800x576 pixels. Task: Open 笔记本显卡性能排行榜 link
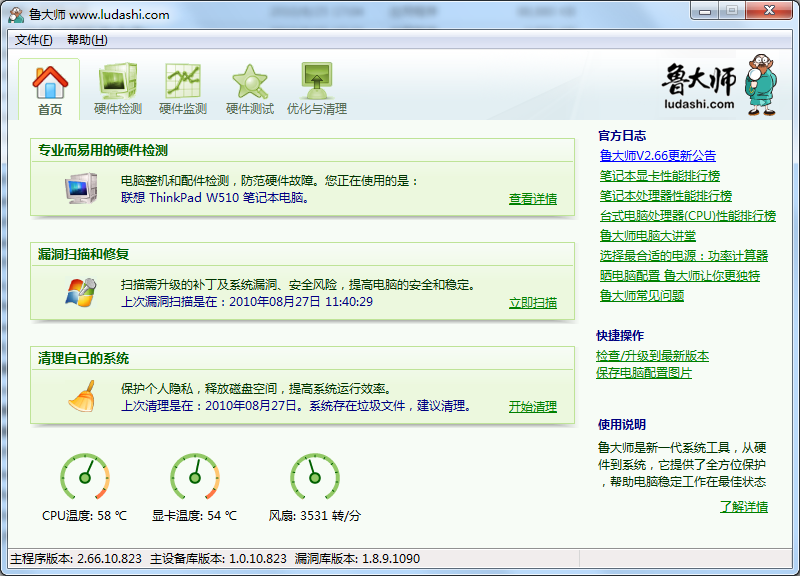pos(660,176)
